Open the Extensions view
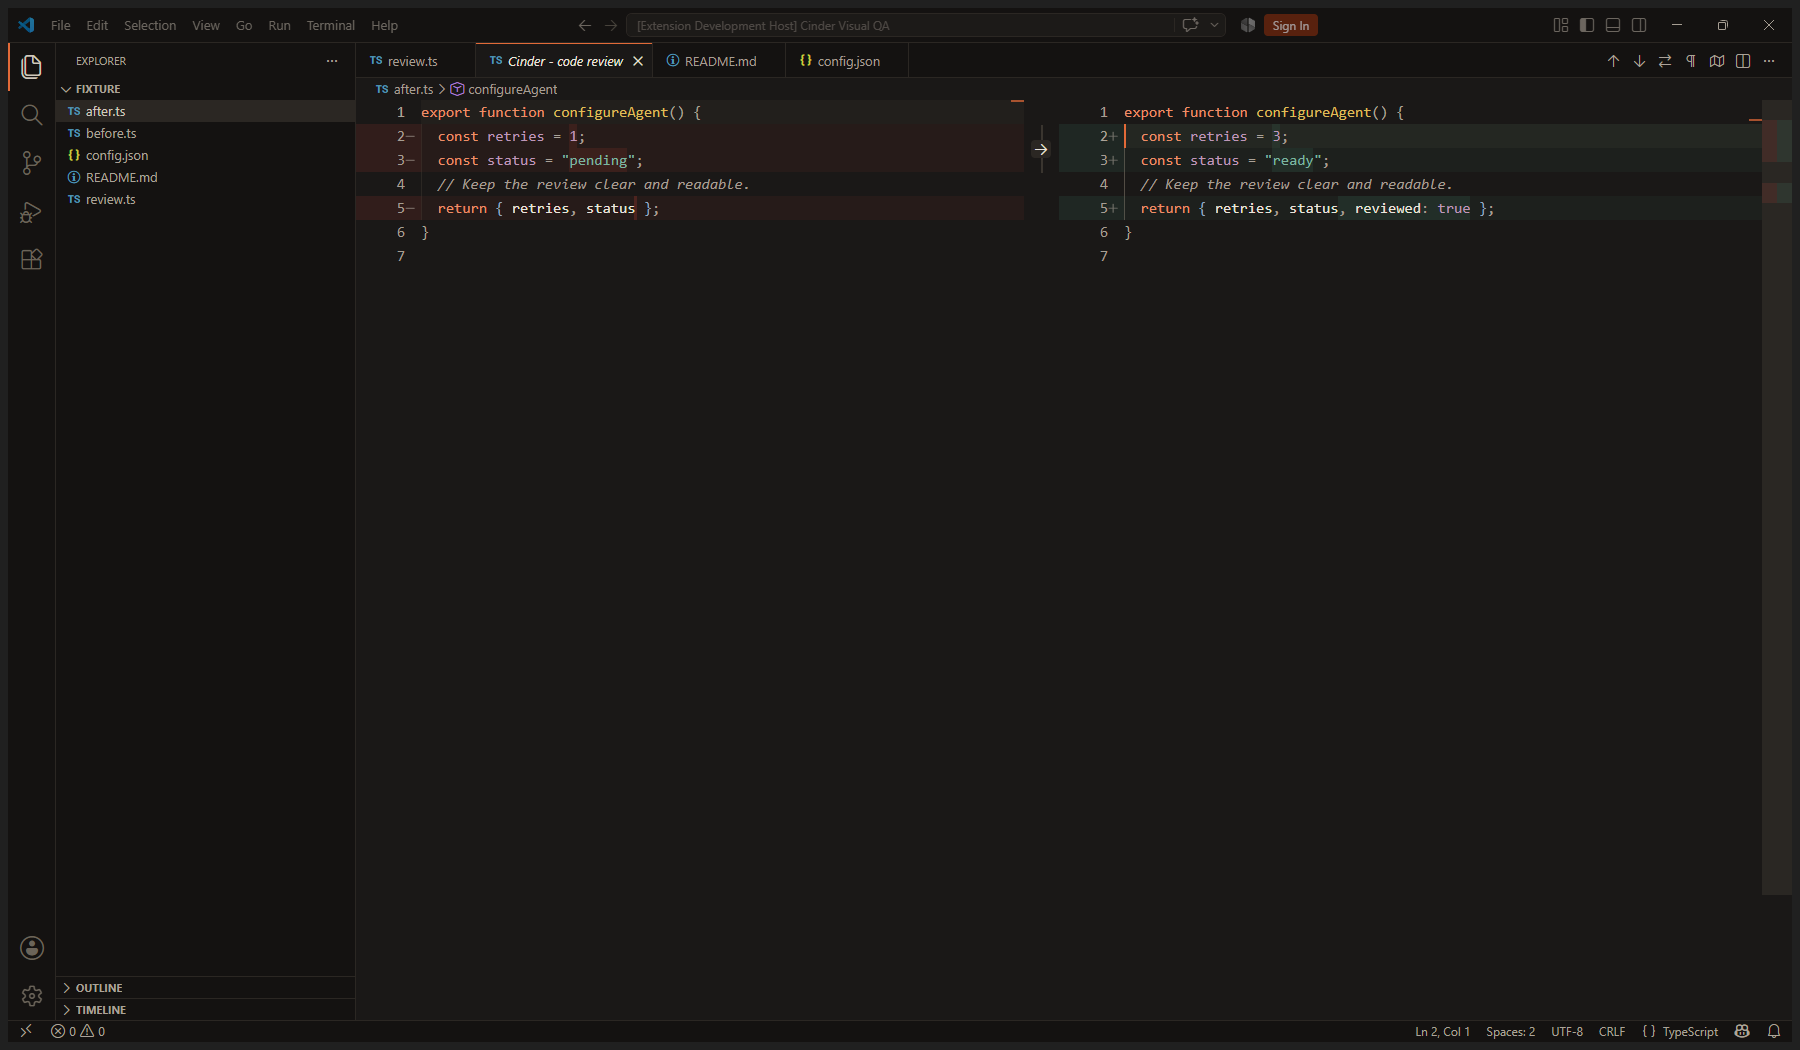The image size is (1800, 1050). tap(31, 259)
